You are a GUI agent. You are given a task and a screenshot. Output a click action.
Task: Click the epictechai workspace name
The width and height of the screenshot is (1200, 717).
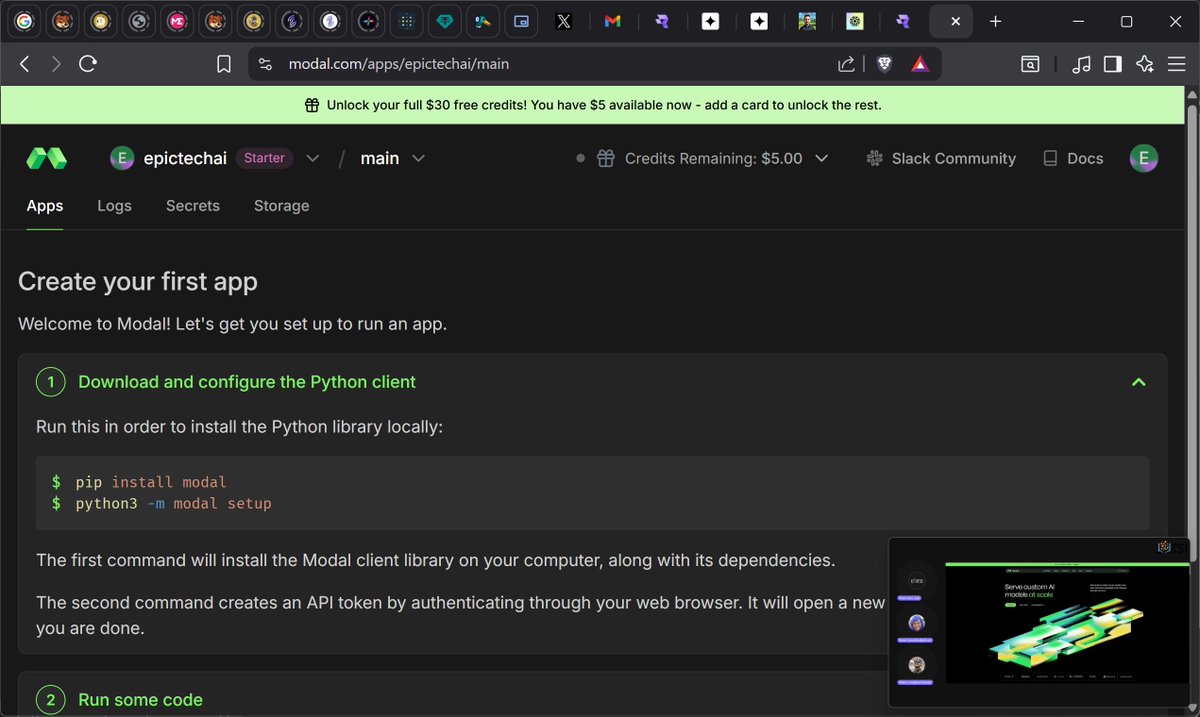[185, 158]
